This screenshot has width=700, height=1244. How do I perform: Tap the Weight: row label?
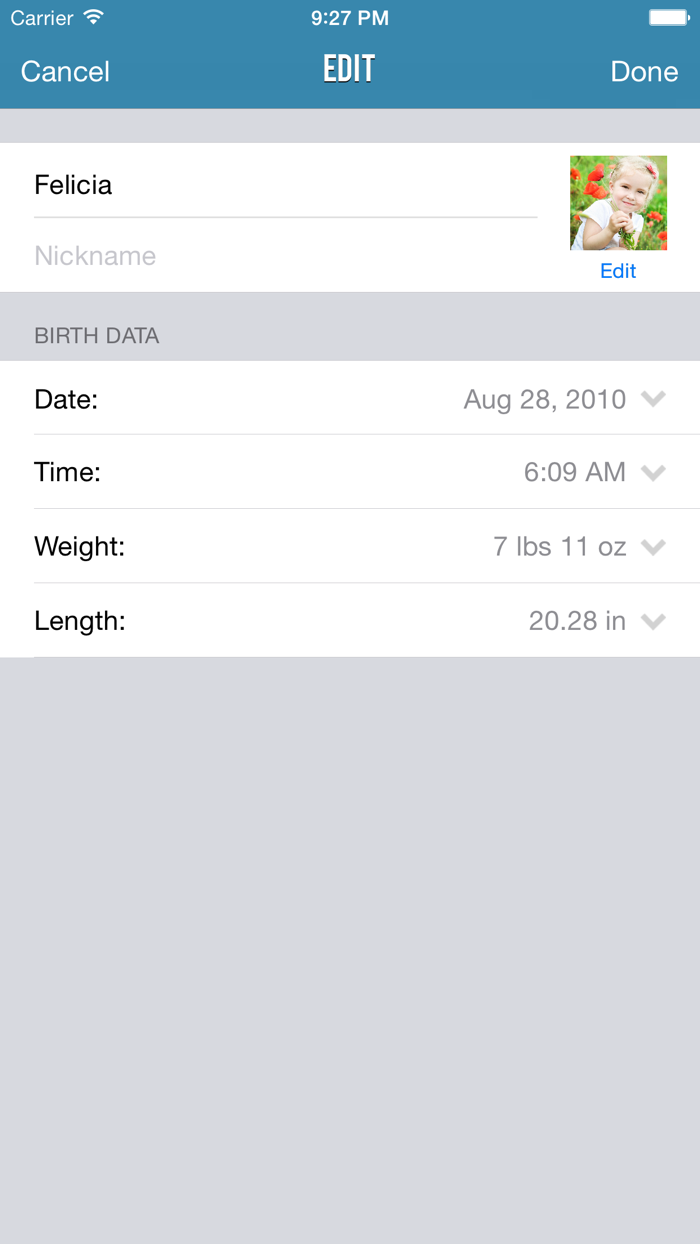point(79,547)
